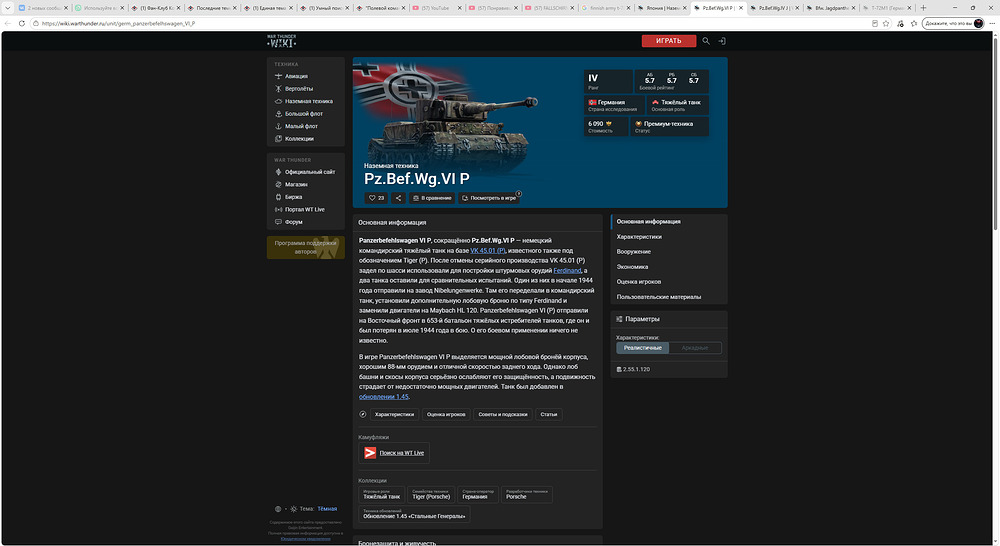Switch theme via Тёмная link
Screen dimensions: 1000x546
click(x=327, y=509)
